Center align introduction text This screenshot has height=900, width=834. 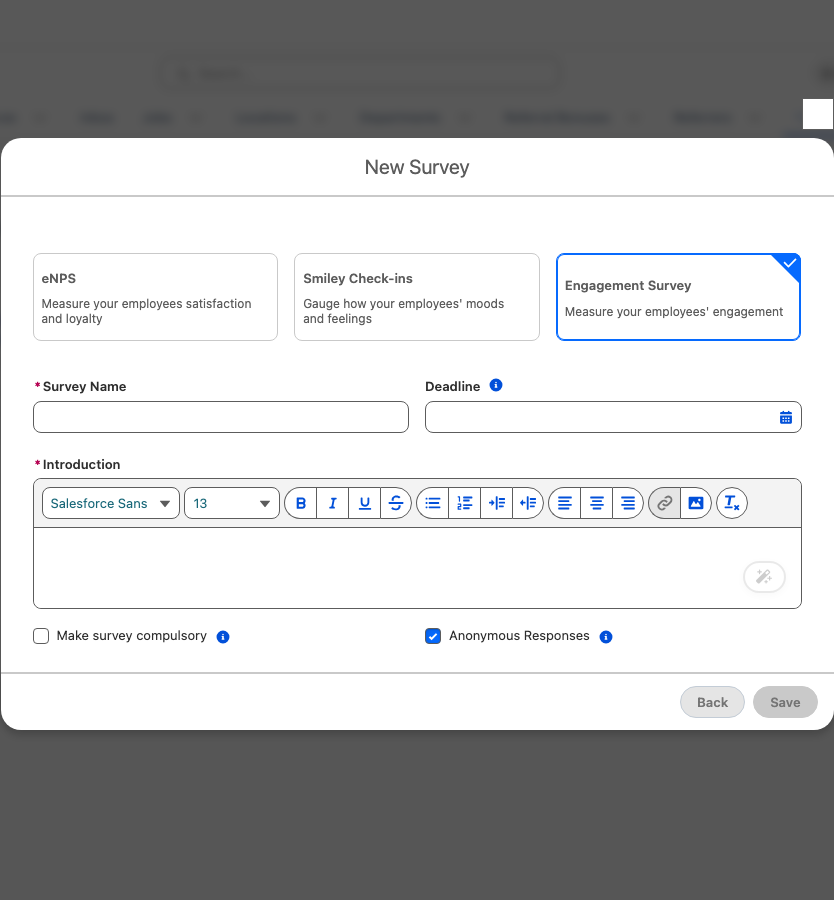pyautogui.click(x=596, y=503)
